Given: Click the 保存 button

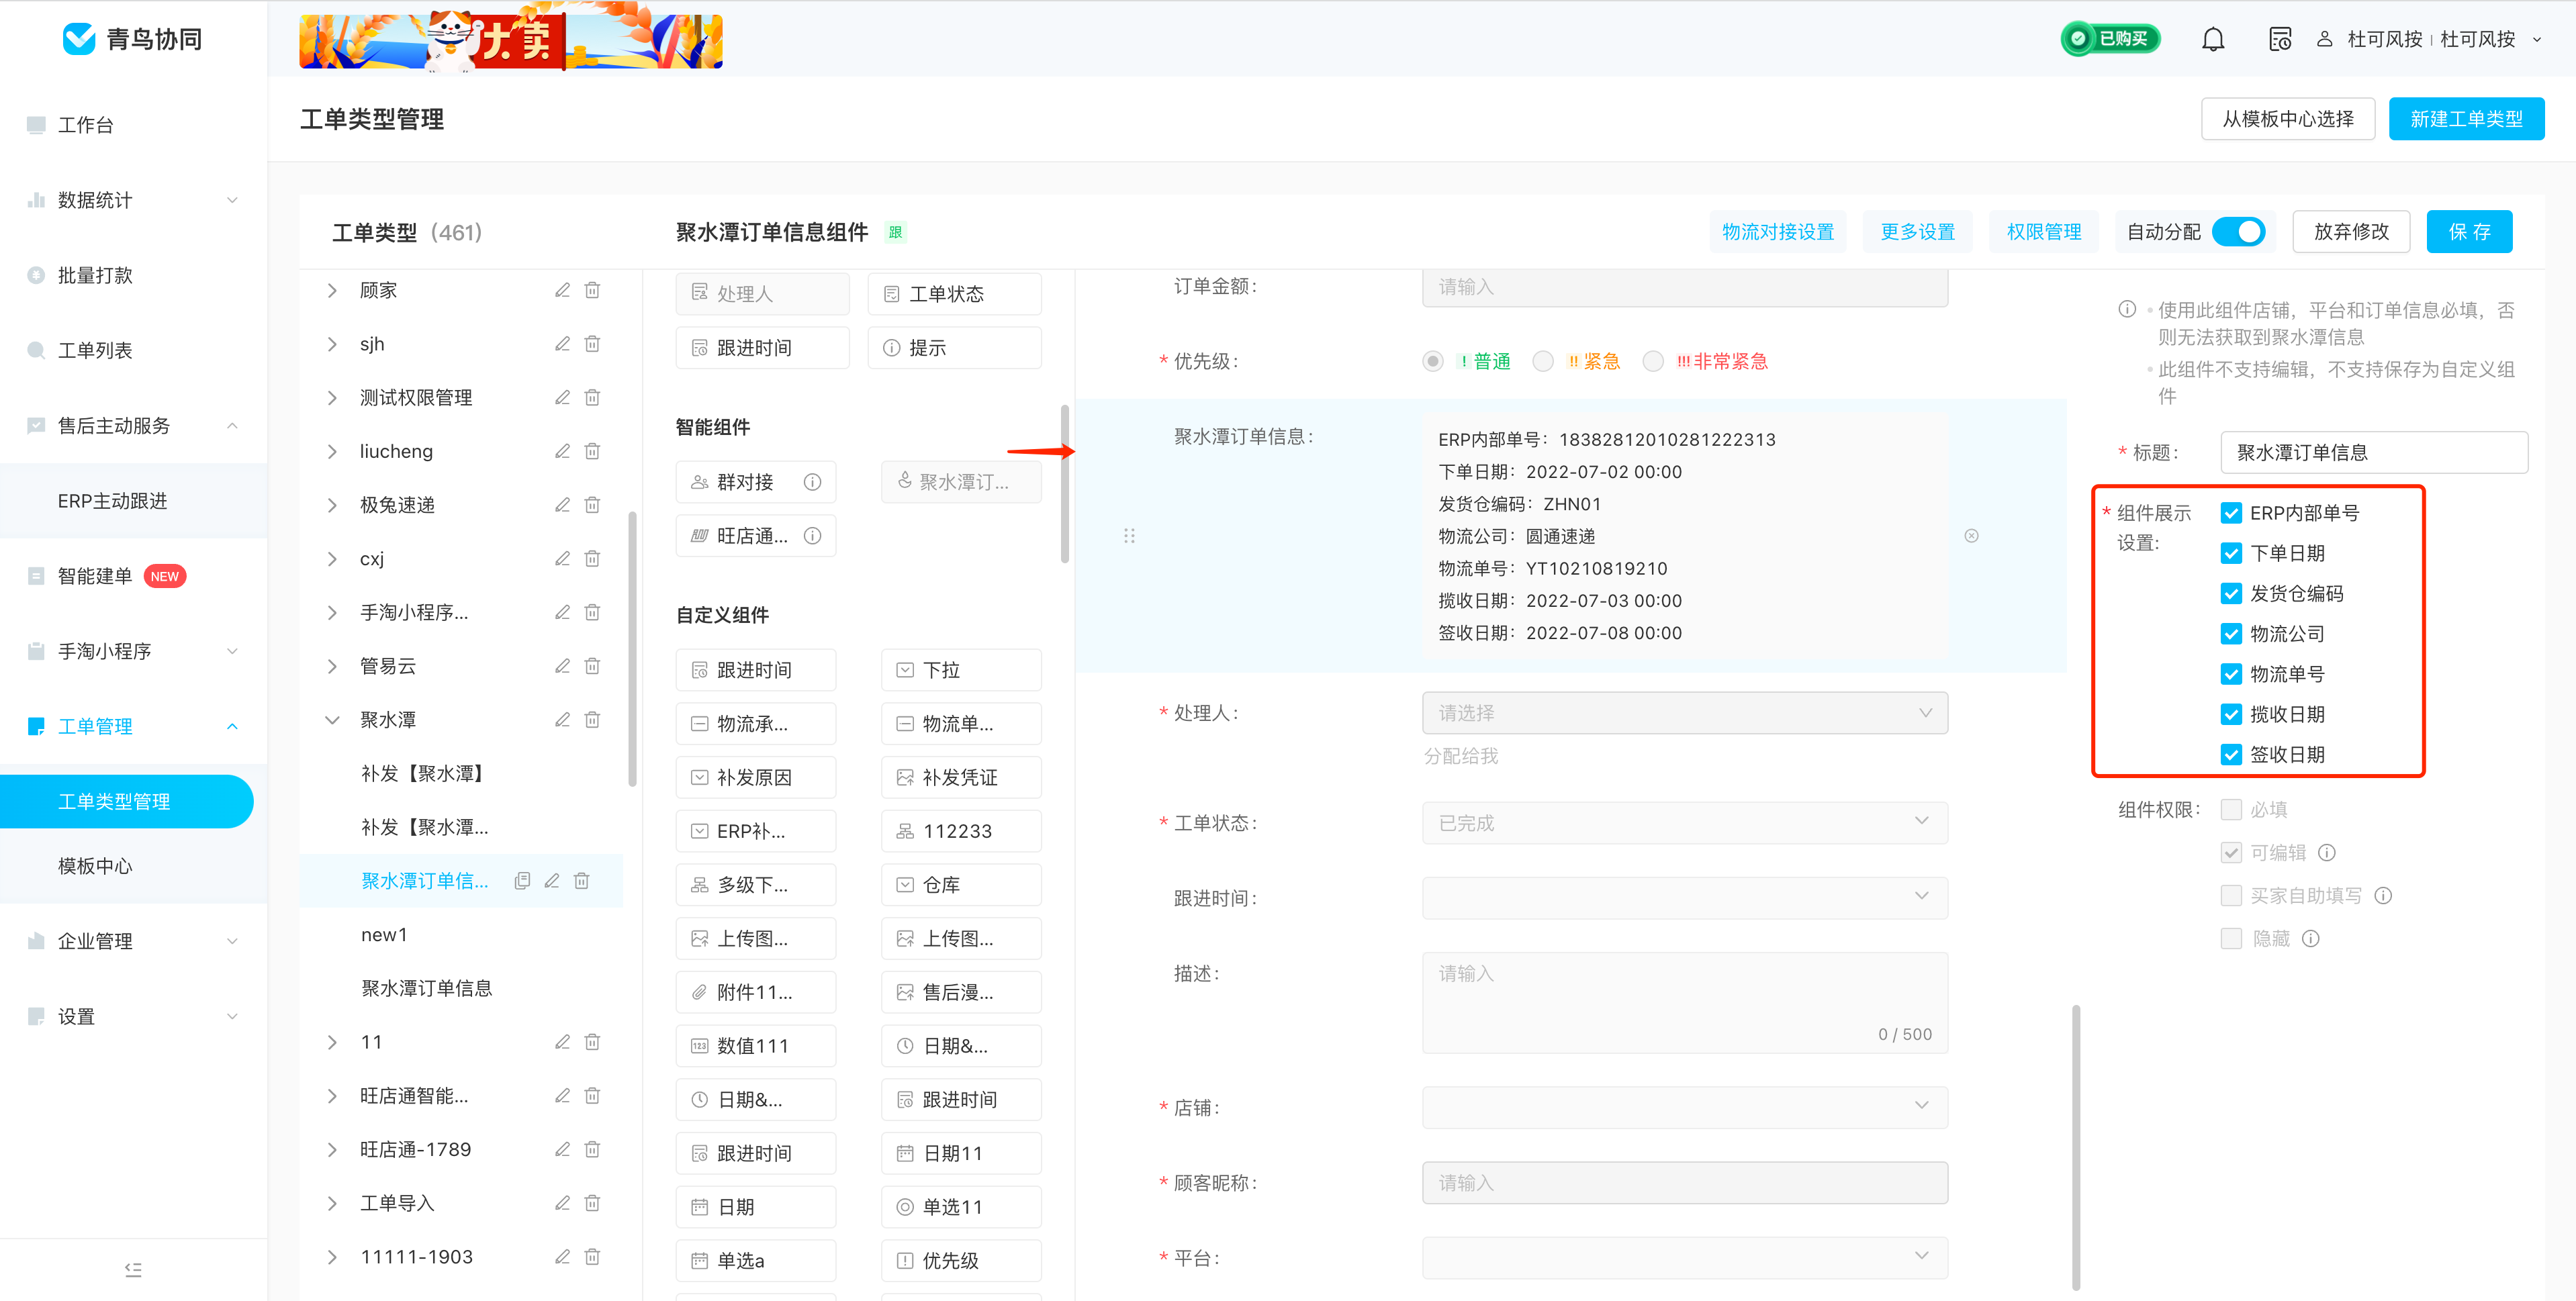Looking at the screenshot, I should point(2469,232).
